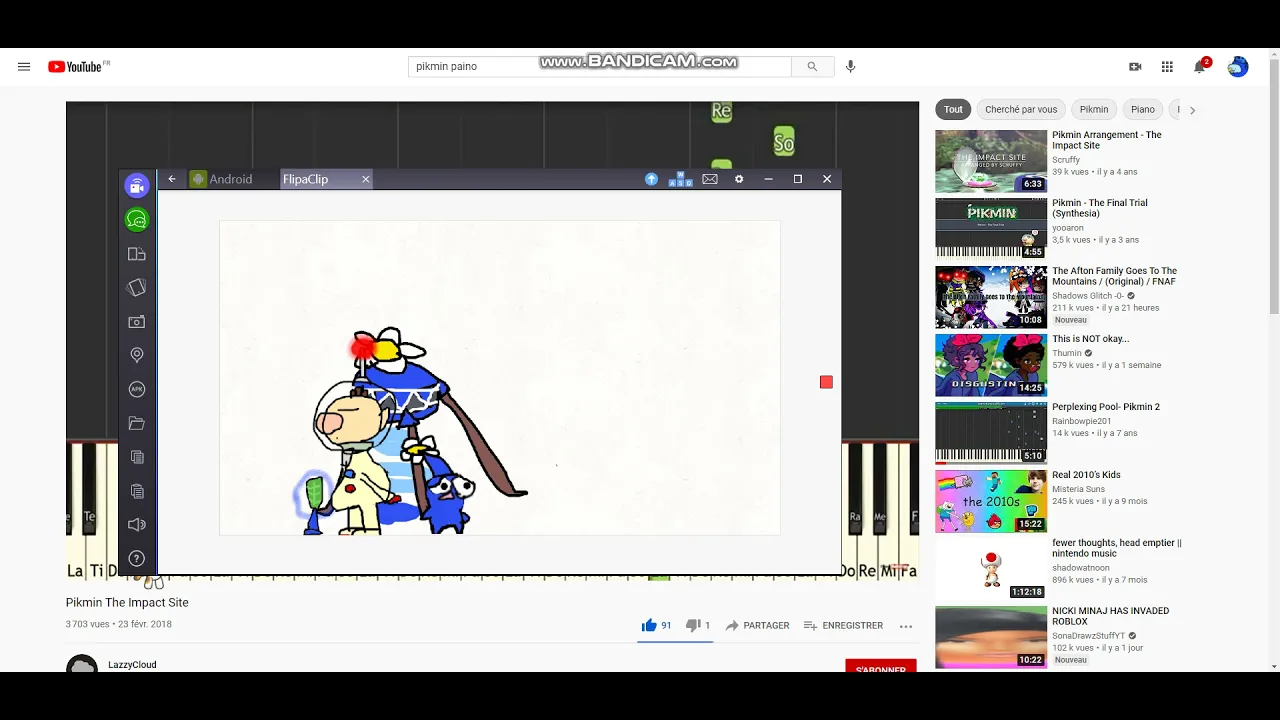Click the 'Pikmin The Impact Site' video title
The width and height of the screenshot is (1280, 720).
pos(127,602)
